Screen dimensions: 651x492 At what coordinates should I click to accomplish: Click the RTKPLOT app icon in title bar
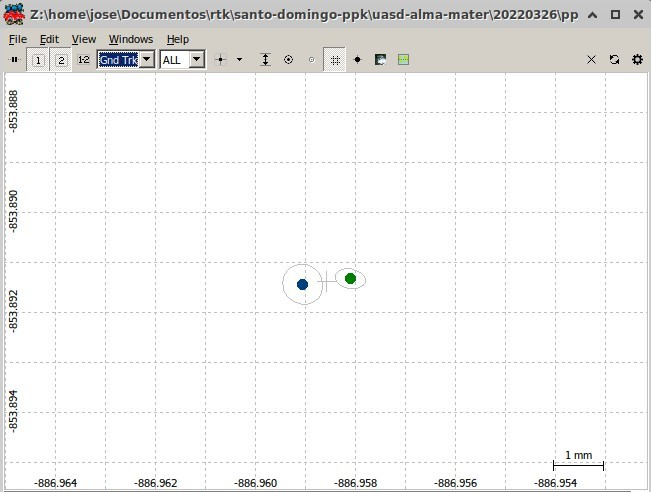(x=14, y=14)
